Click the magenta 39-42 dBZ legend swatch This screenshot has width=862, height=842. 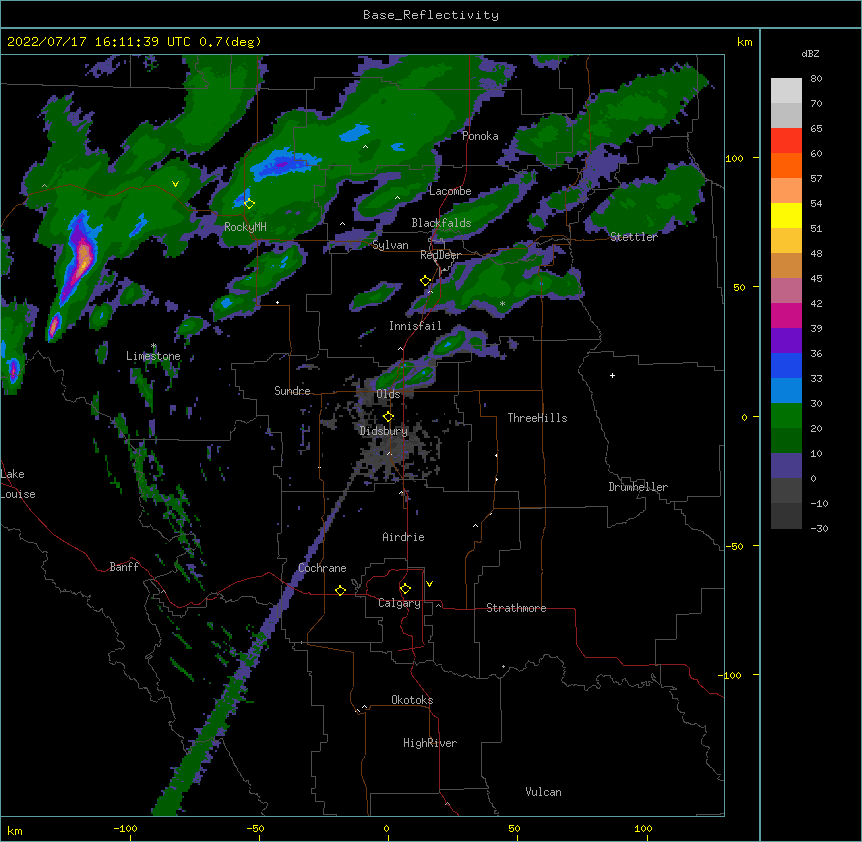pos(786,315)
